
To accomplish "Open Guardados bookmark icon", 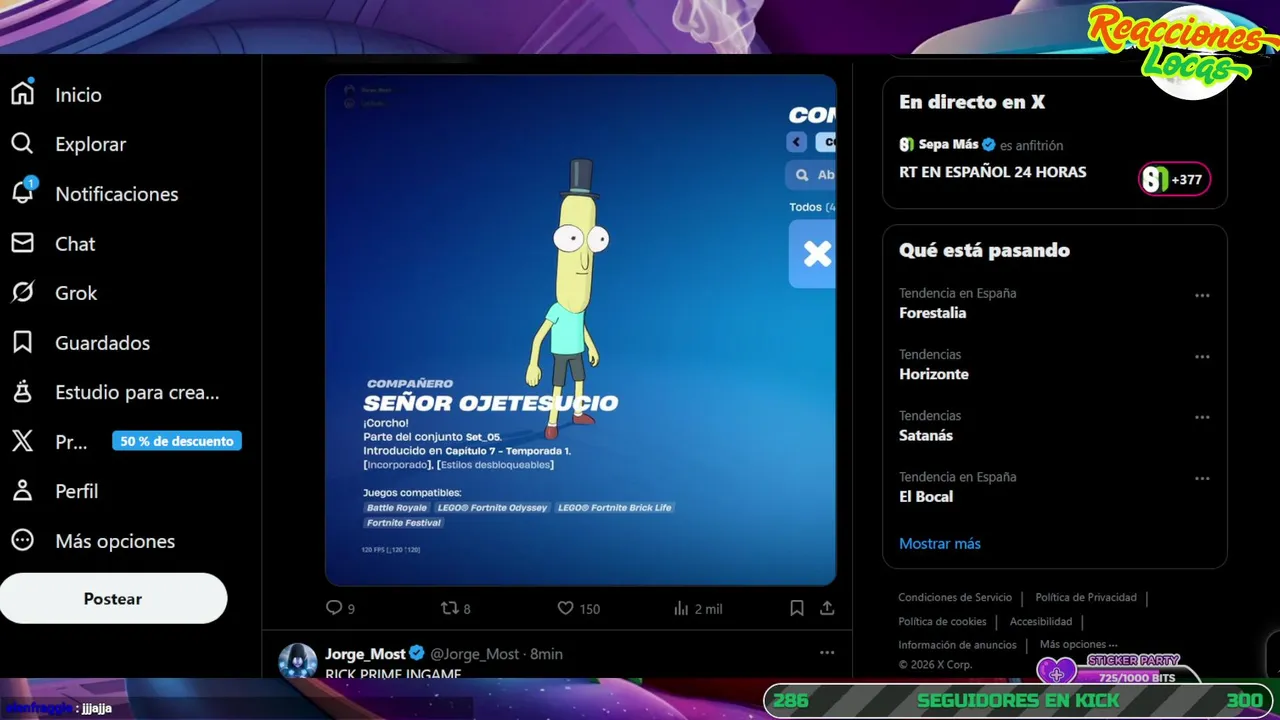I will click(x=22, y=343).
